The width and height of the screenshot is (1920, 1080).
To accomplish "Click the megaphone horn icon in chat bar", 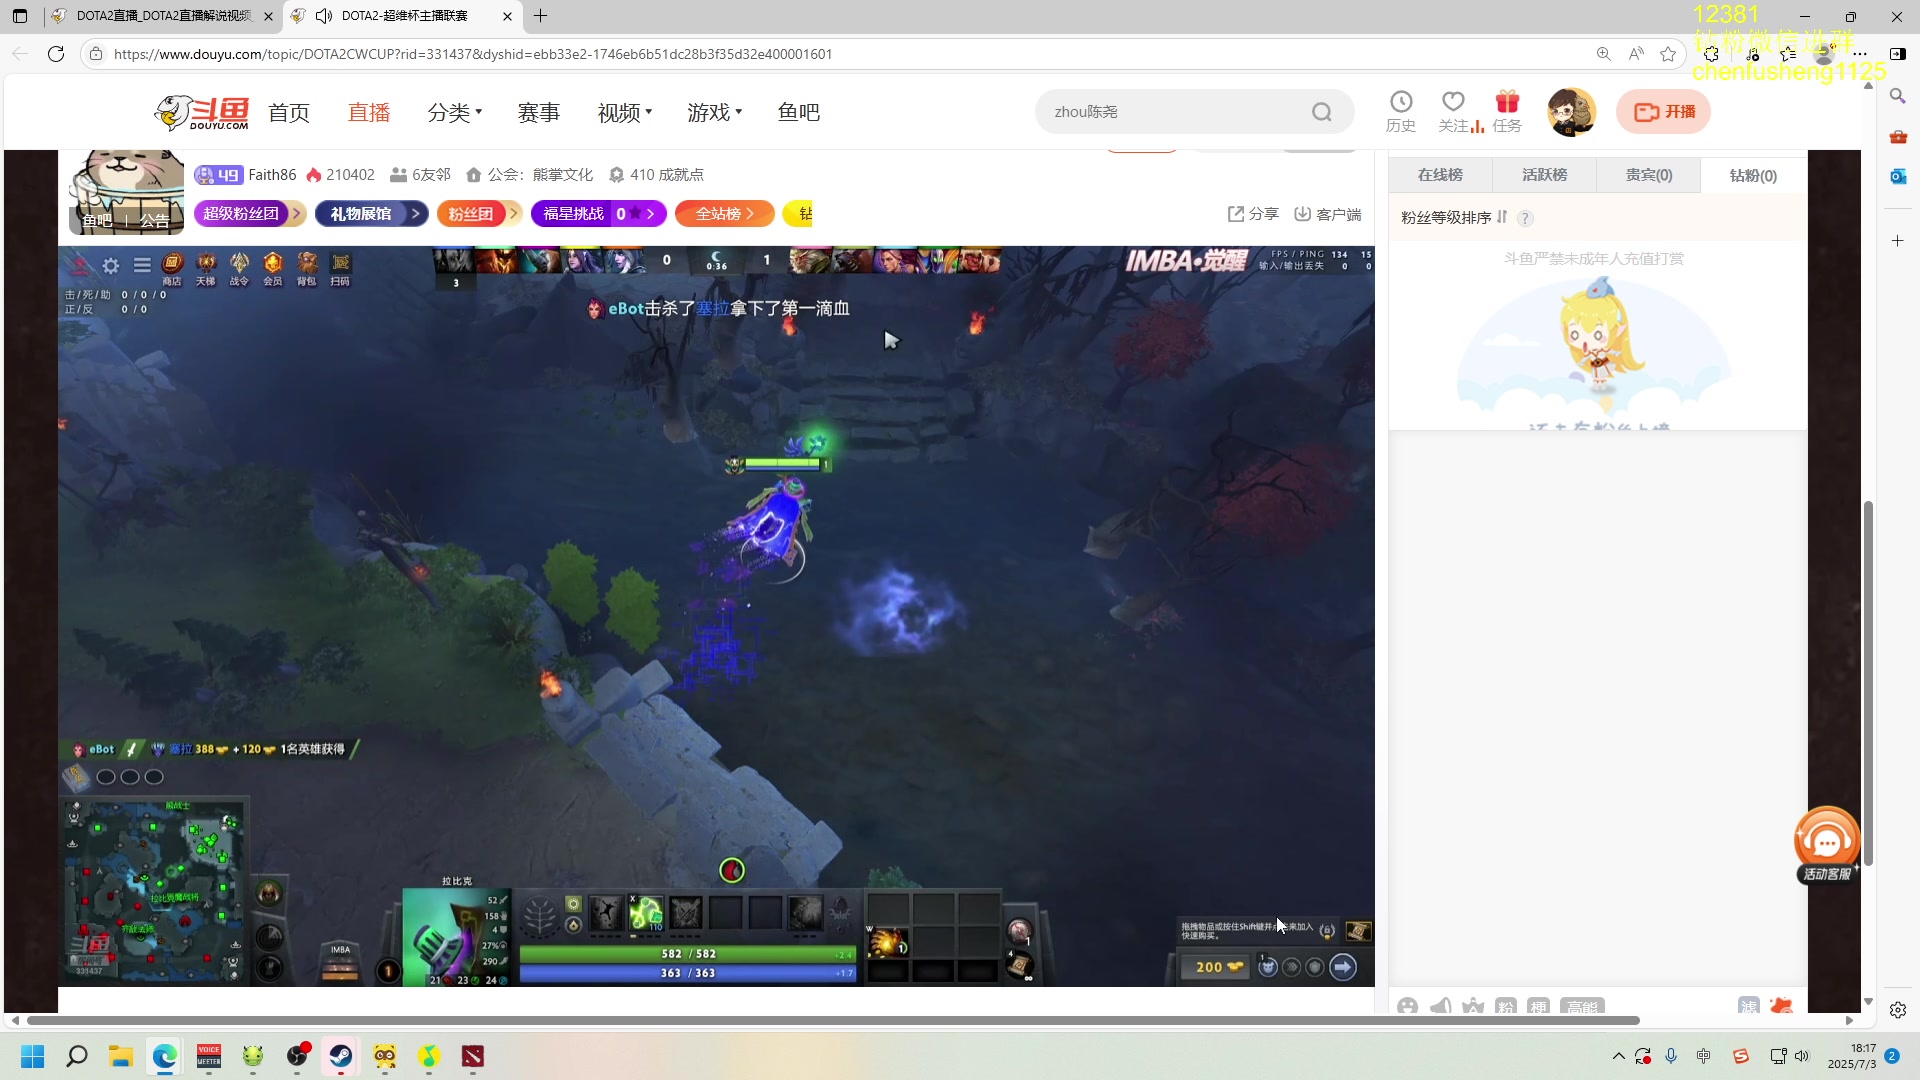I will pyautogui.click(x=1441, y=1006).
